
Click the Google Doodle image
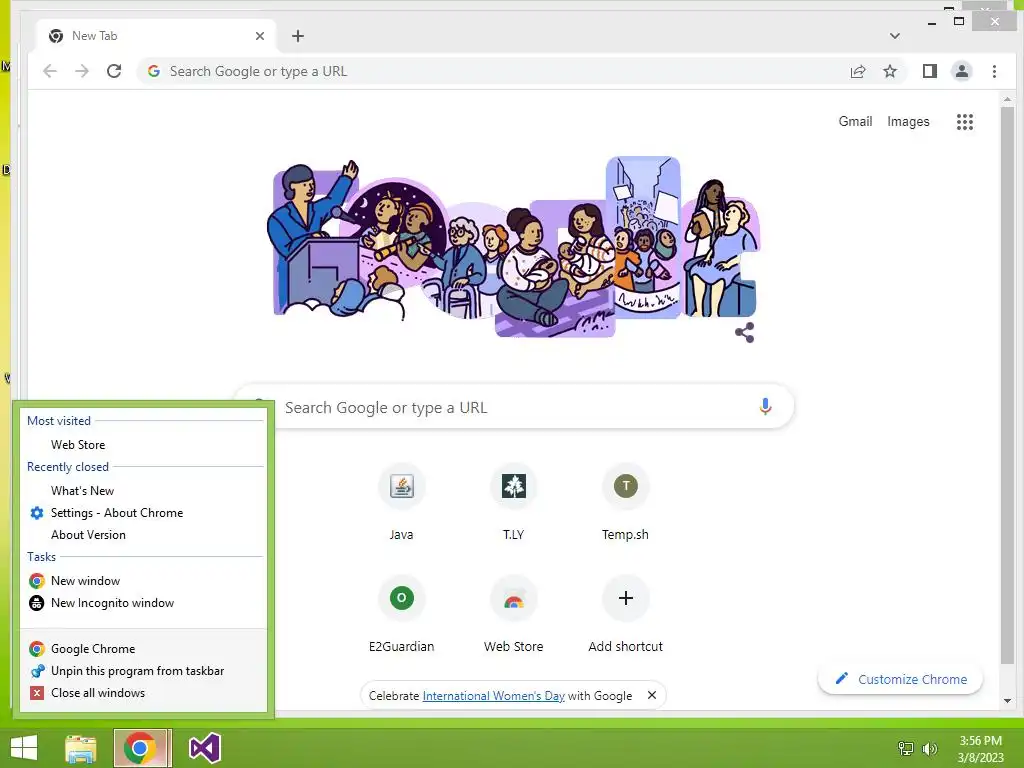(x=513, y=247)
